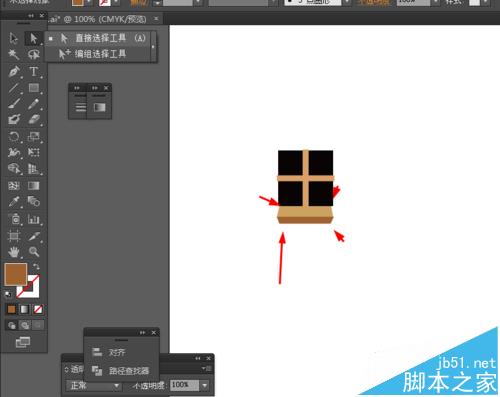500x397 pixels.
Task: Activate the Stroke box with red slash
Action: point(33,292)
